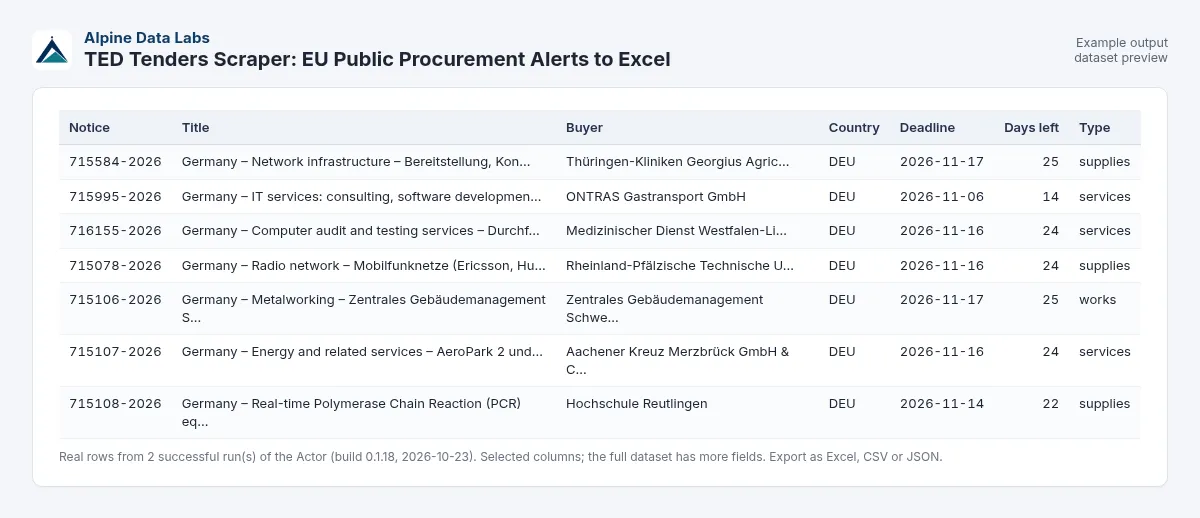Image resolution: width=1200 pixels, height=518 pixels.
Task: Click buyer Zentrales Gebäudemanagement Schwe...
Action: (x=665, y=309)
